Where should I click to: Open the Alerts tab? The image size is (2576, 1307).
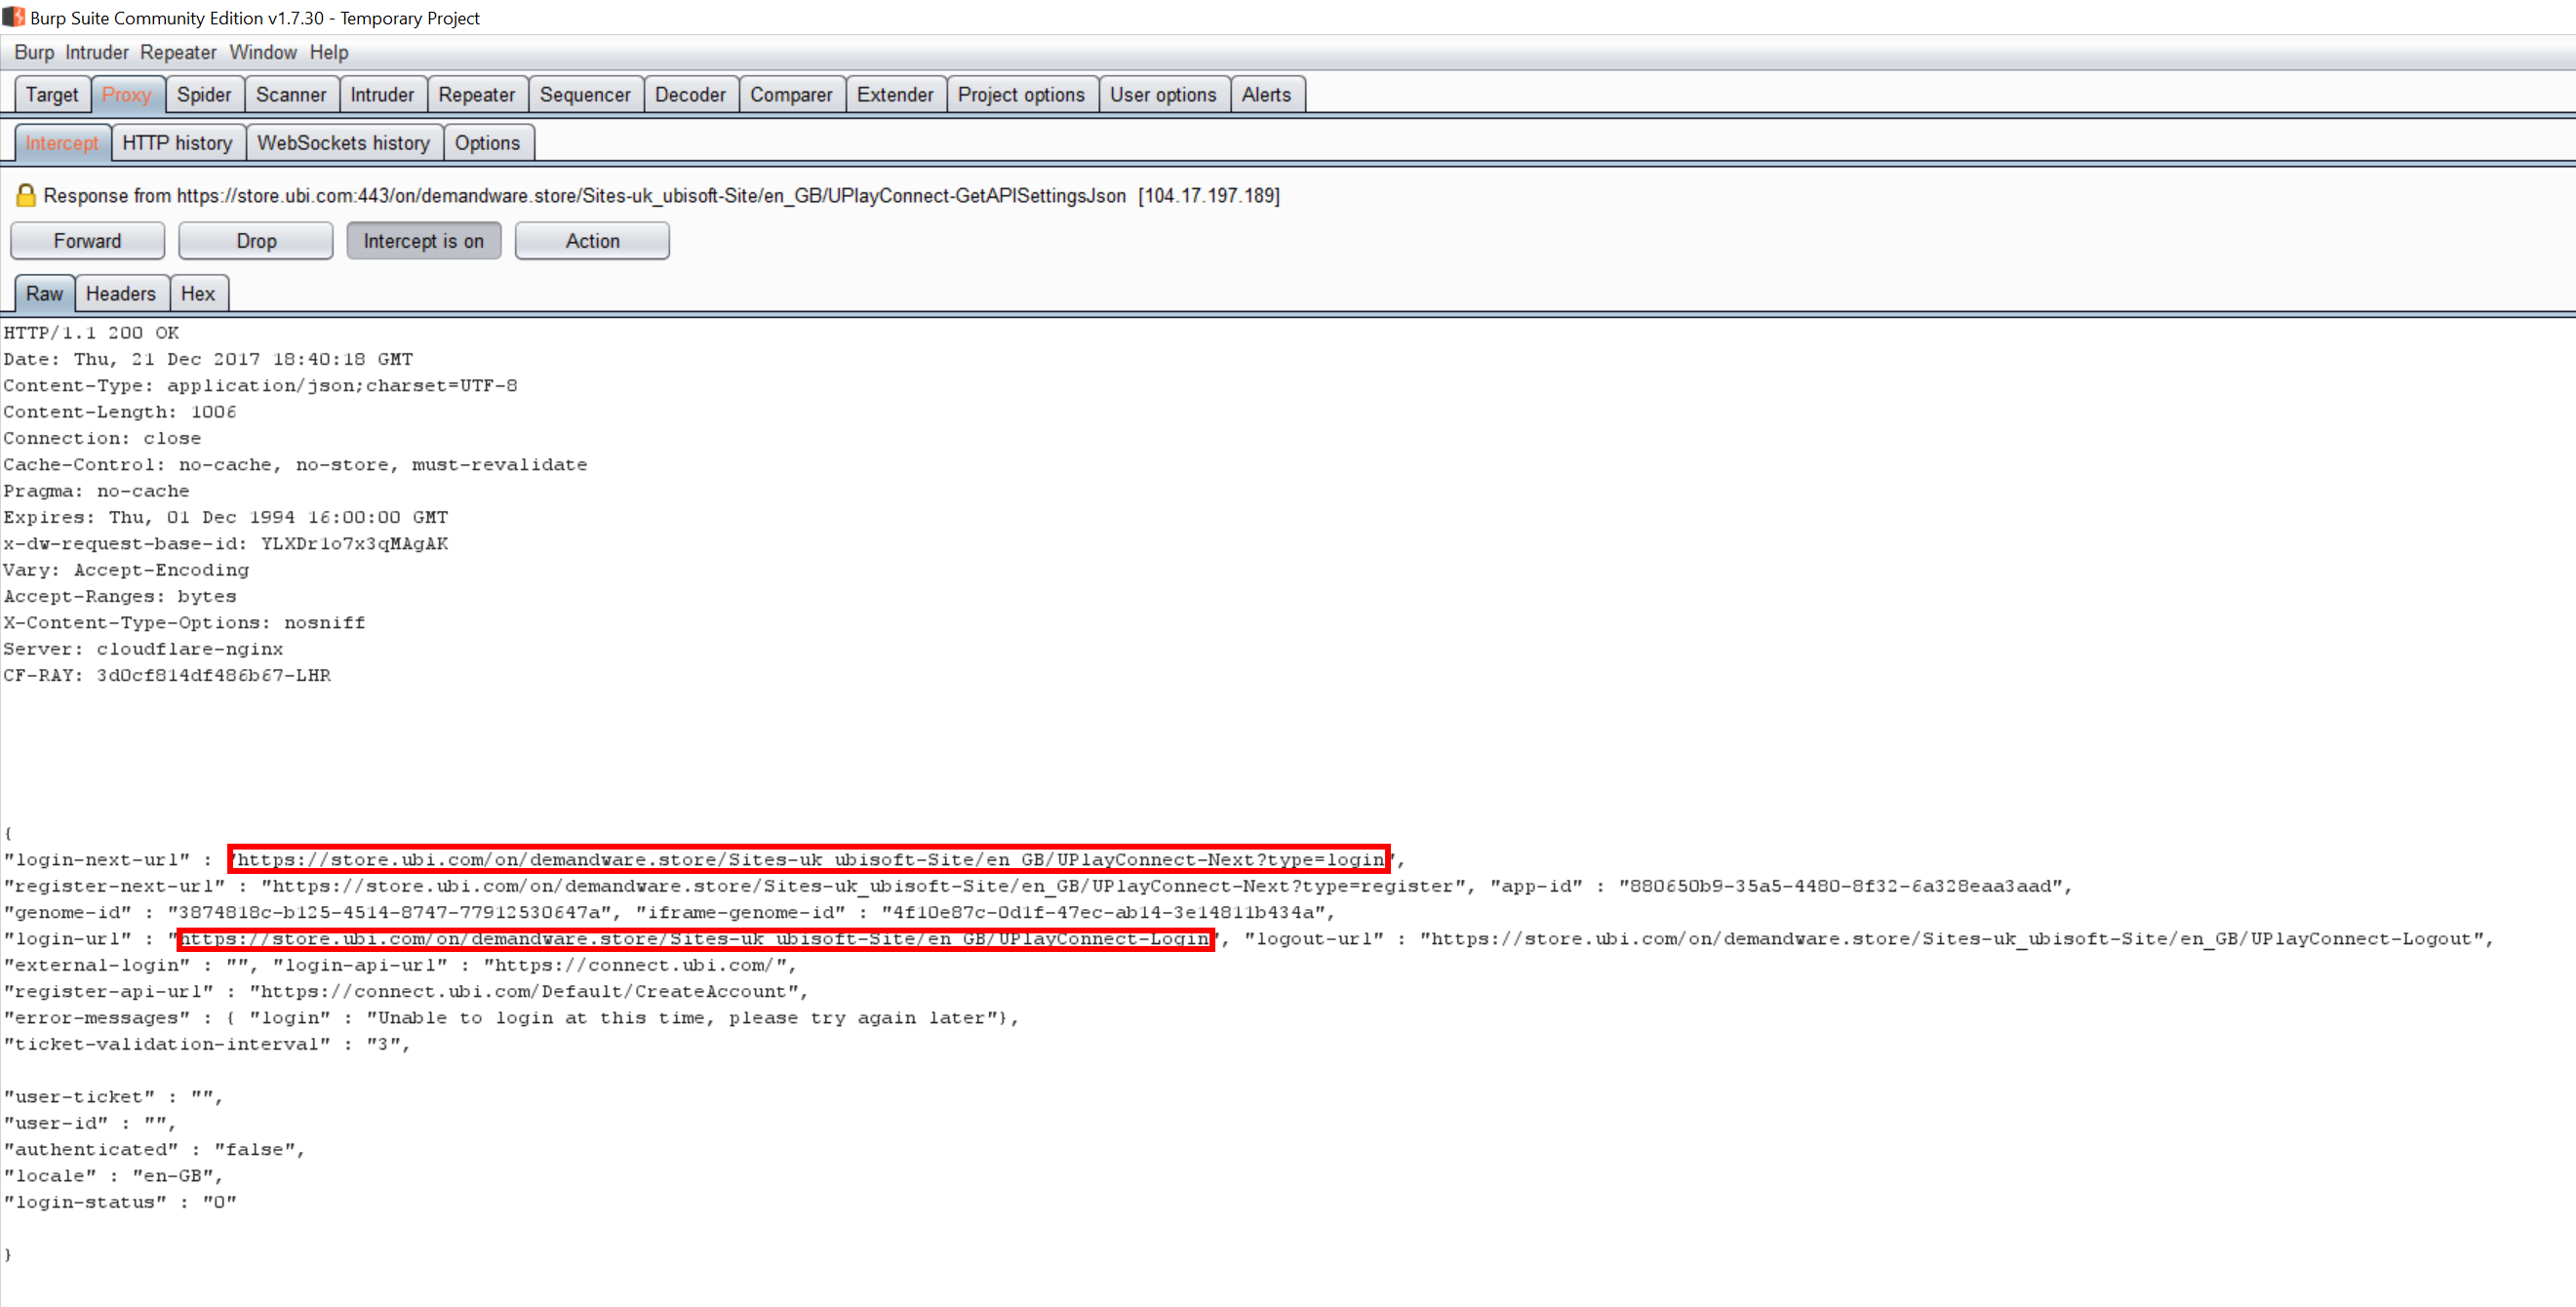[1266, 95]
